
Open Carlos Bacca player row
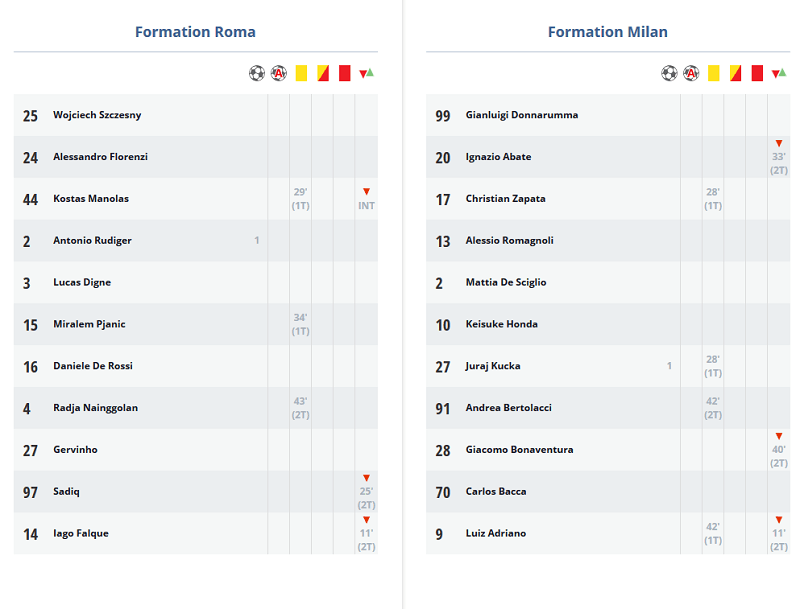coord(608,492)
